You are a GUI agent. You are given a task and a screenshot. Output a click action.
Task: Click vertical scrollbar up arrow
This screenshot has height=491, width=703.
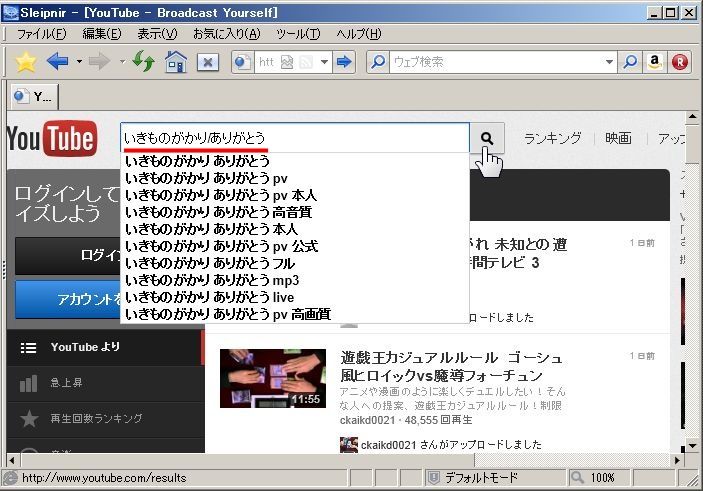(692, 117)
